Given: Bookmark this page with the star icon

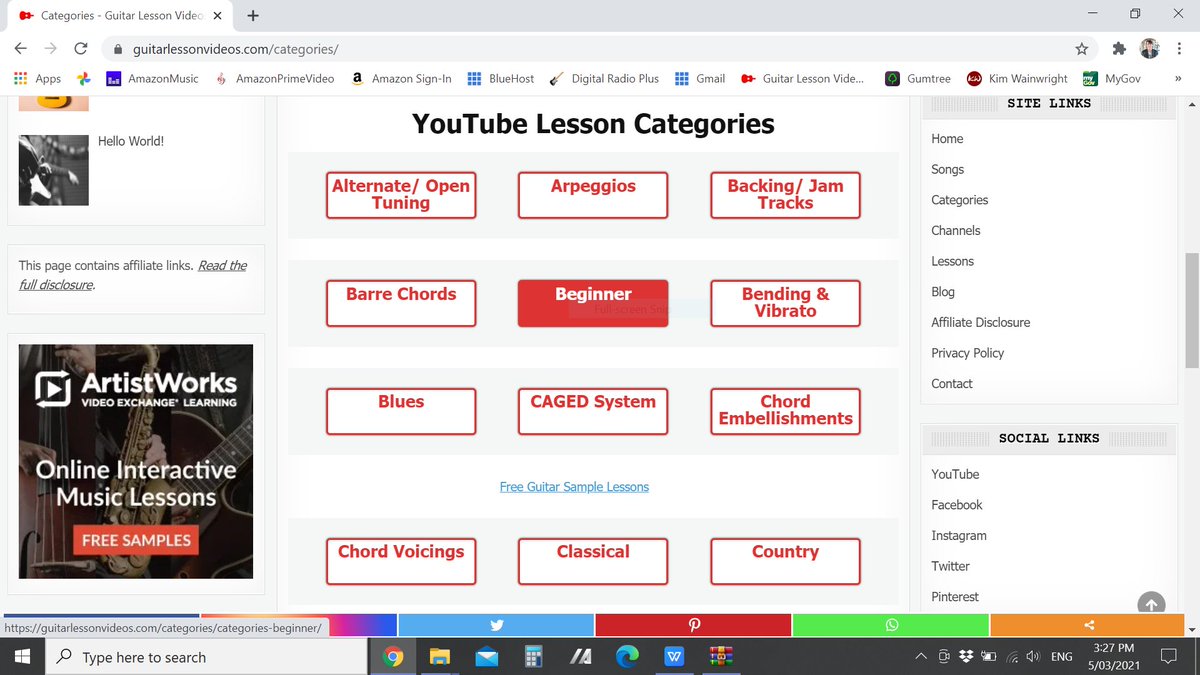Looking at the screenshot, I should pos(1083,46).
